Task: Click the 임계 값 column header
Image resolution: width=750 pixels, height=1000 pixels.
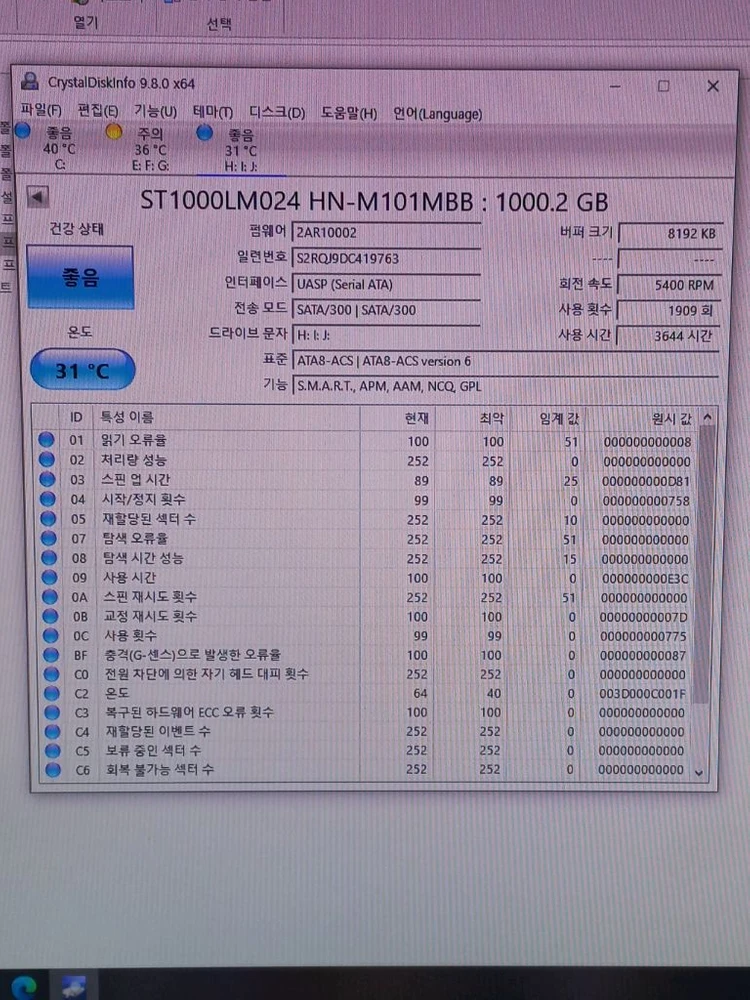Action: (547, 419)
